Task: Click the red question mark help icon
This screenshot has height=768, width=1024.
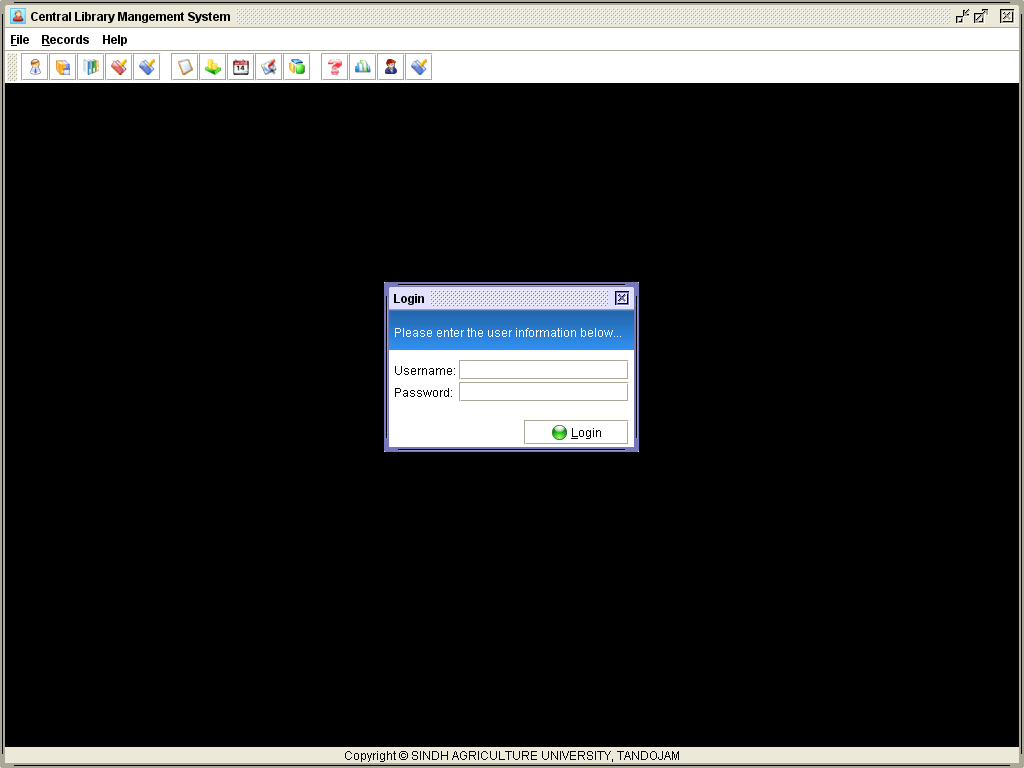Action: pyautogui.click(x=335, y=67)
